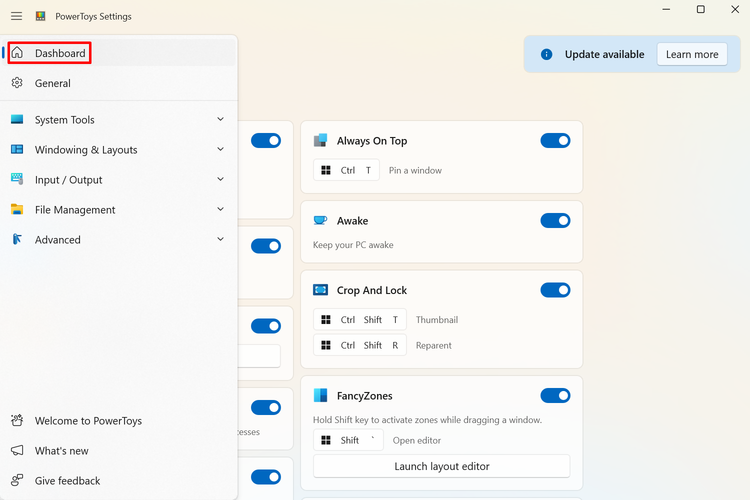Click the Welcome to PowerToys icon
Viewport: 750px width, 500px height.
(x=17, y=420)
